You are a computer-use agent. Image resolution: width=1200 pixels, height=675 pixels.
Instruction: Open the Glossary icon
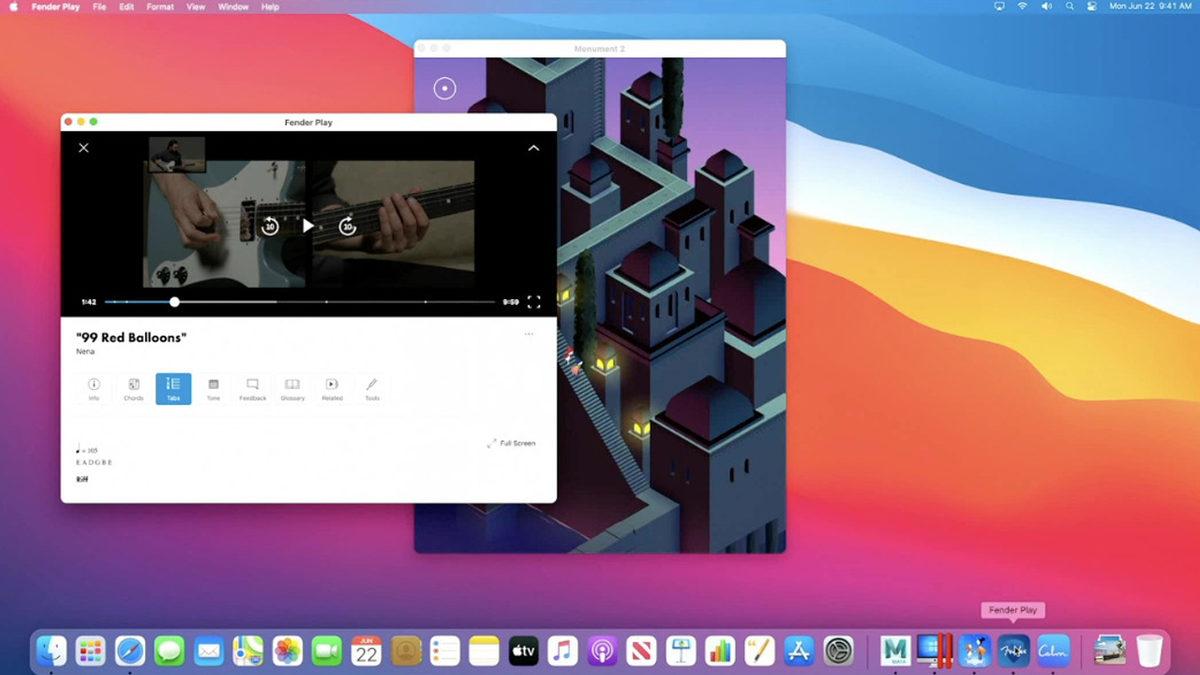(x=292, y=389)
